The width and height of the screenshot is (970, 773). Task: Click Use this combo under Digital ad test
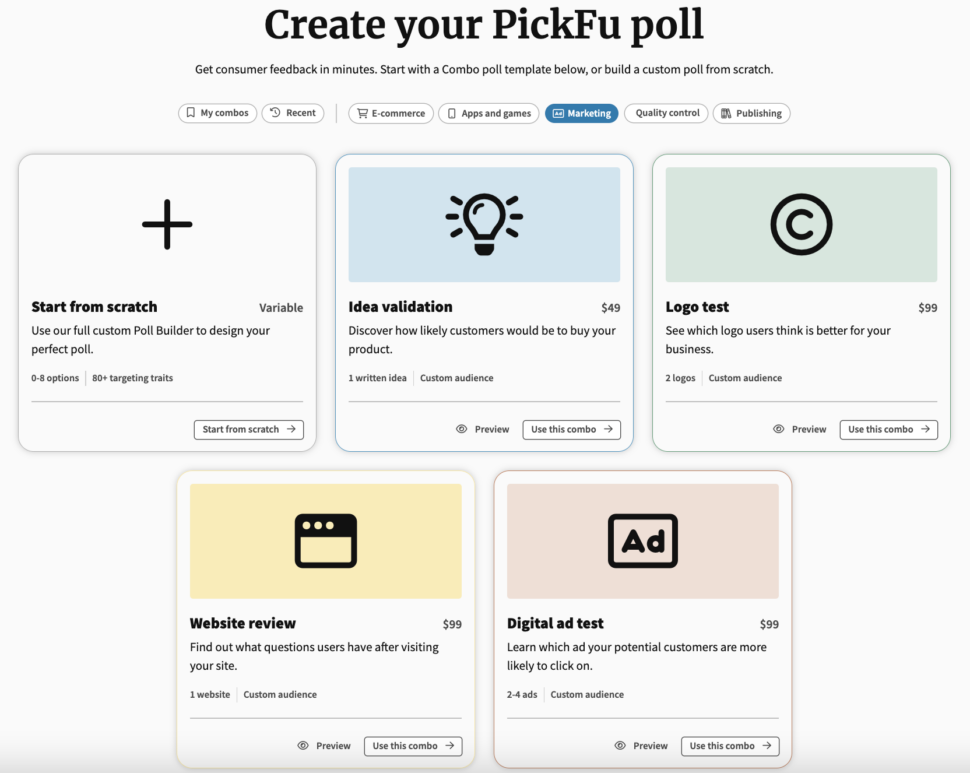click(729, 746)
